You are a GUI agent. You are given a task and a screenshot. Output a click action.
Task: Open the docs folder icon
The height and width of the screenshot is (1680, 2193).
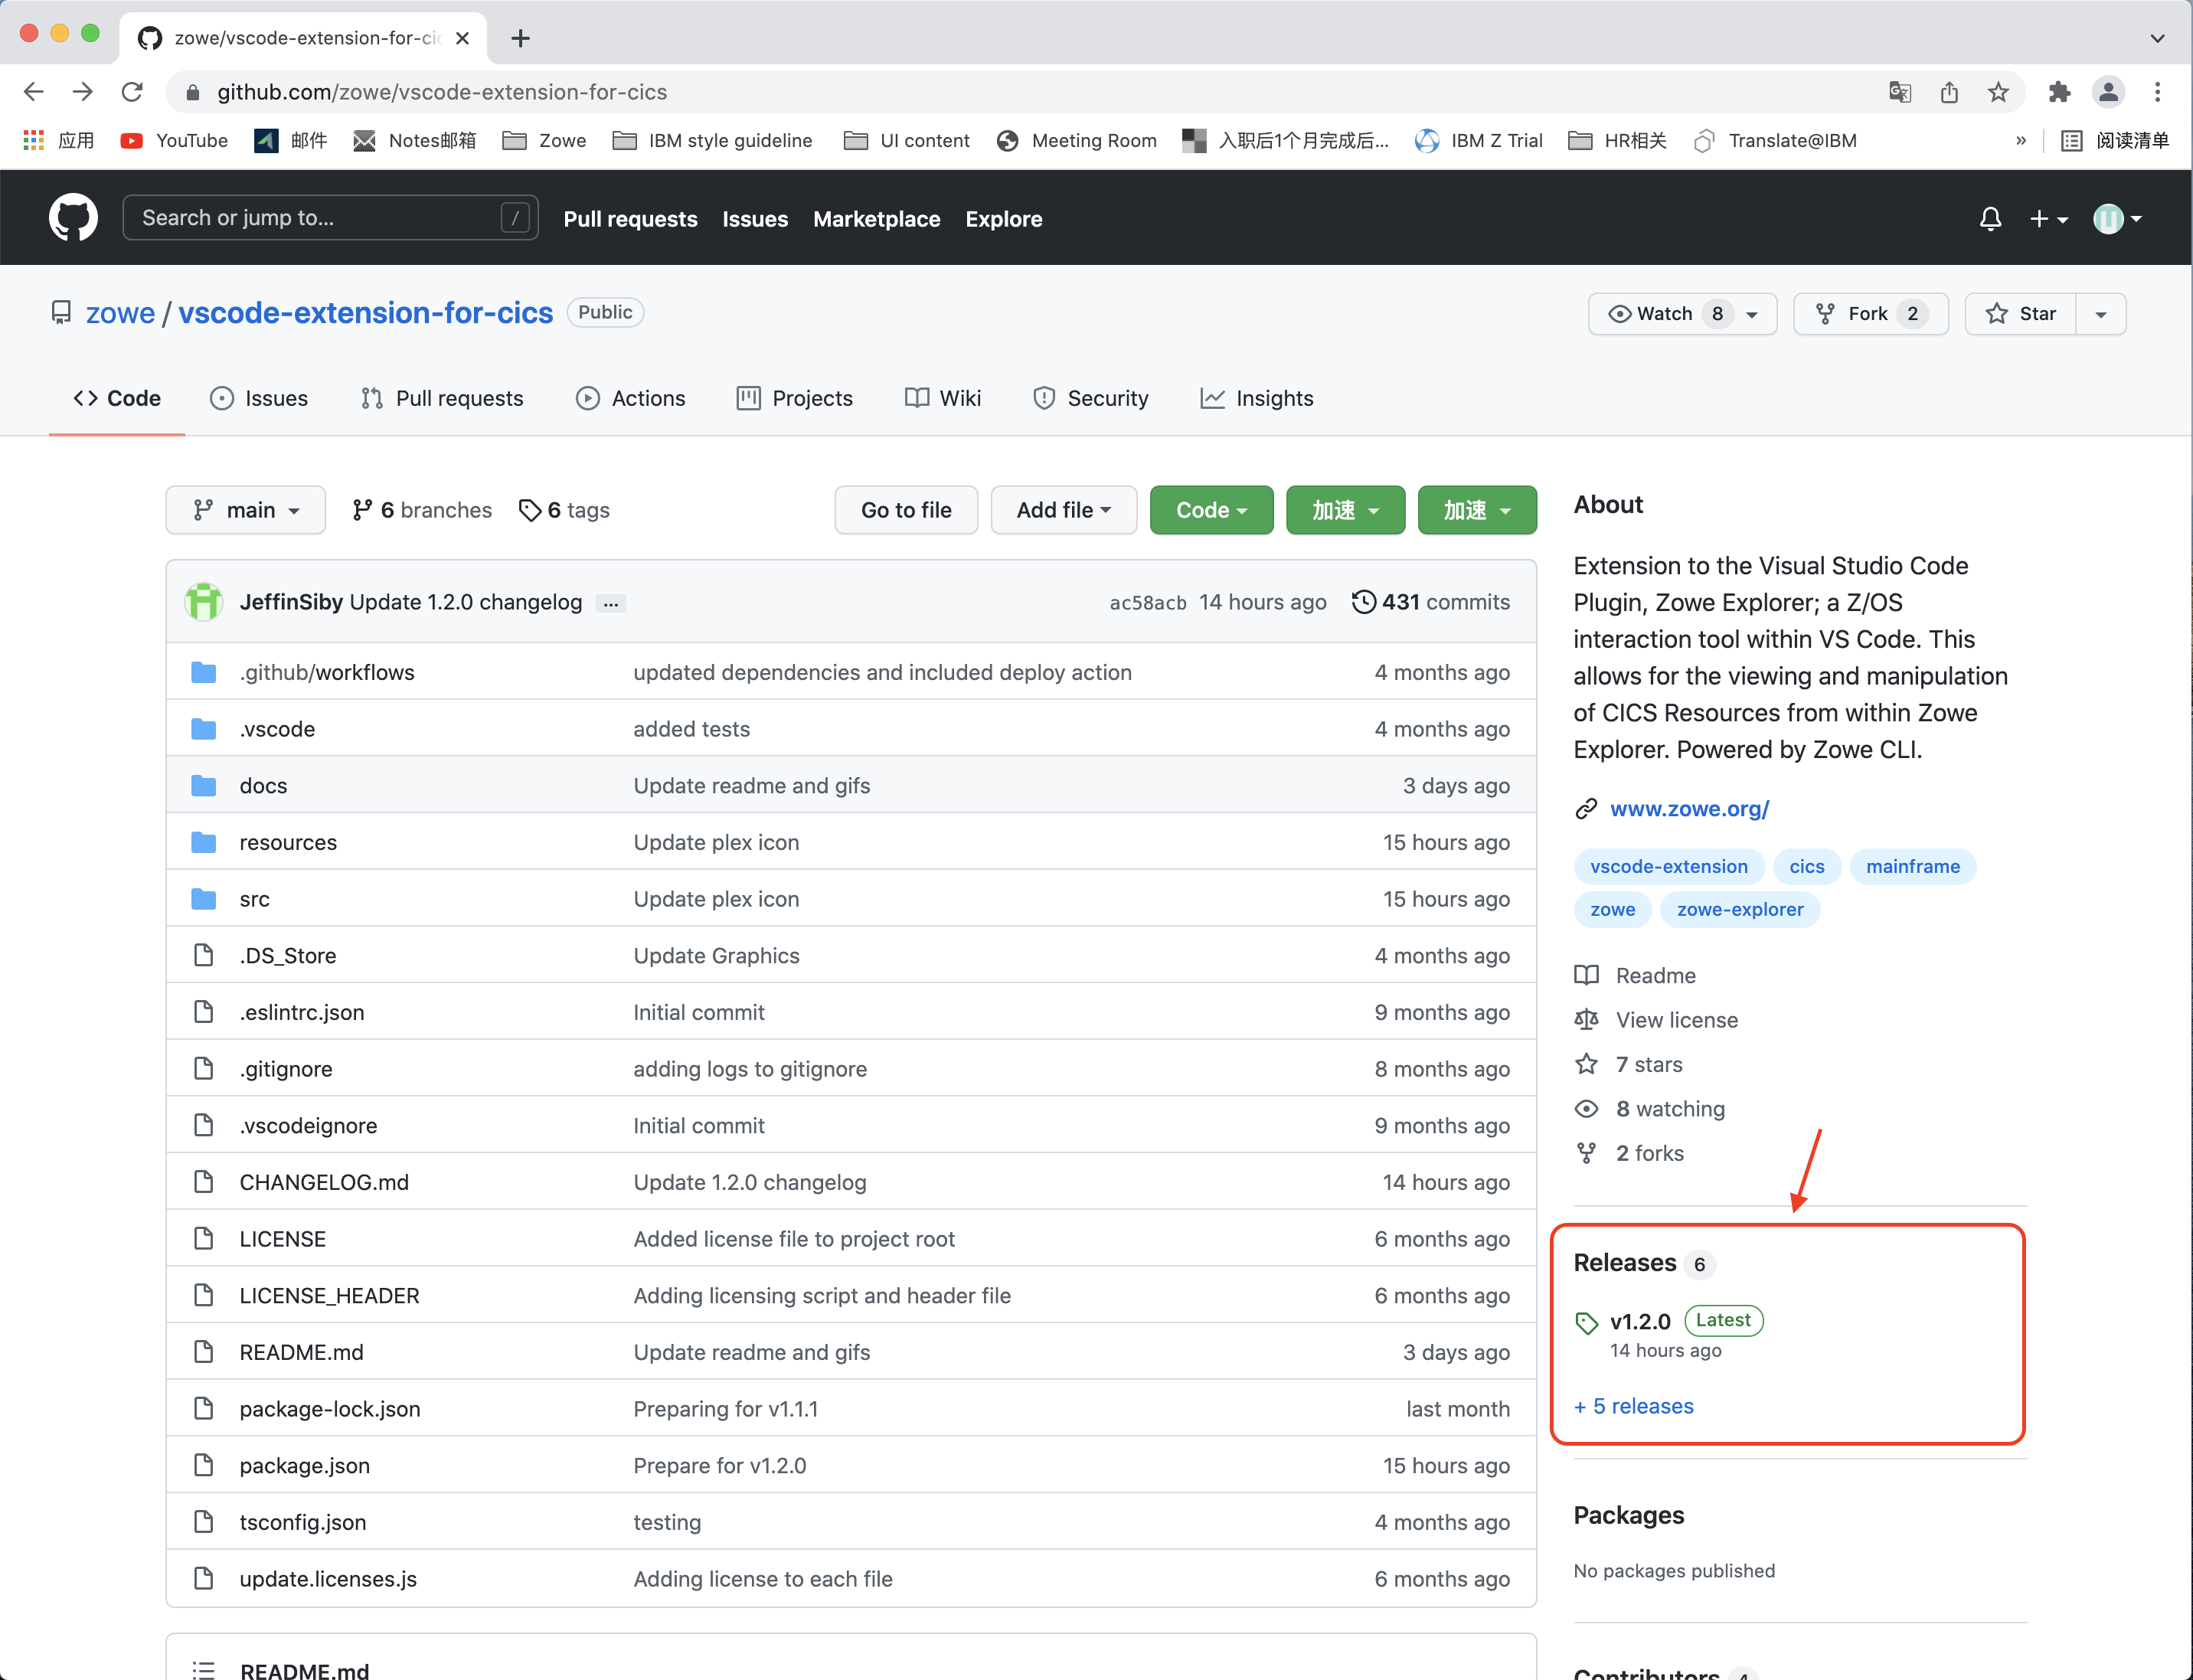coord(203,785)
